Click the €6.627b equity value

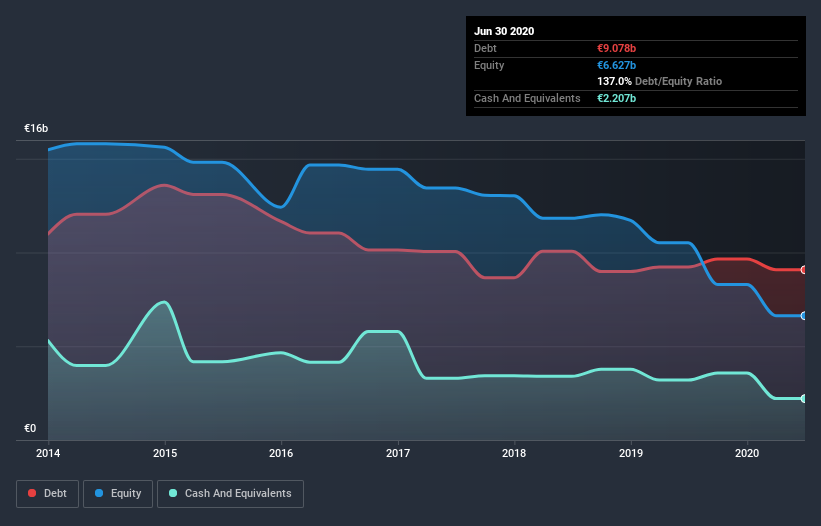tap(616, 65)
